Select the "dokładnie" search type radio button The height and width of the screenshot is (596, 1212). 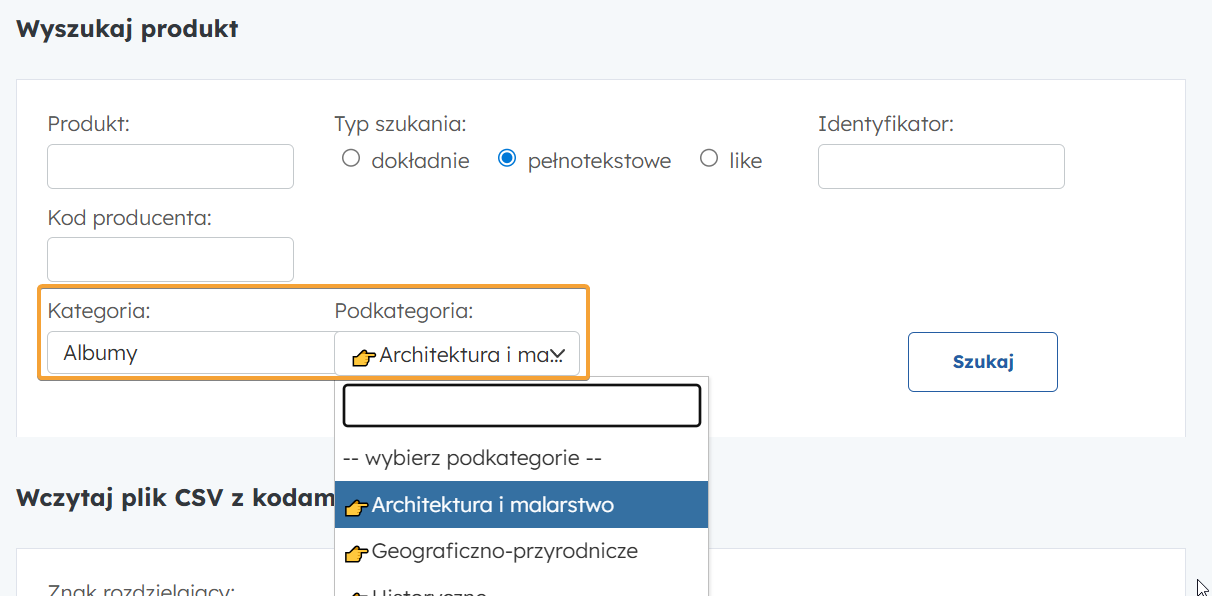point(350,159)
